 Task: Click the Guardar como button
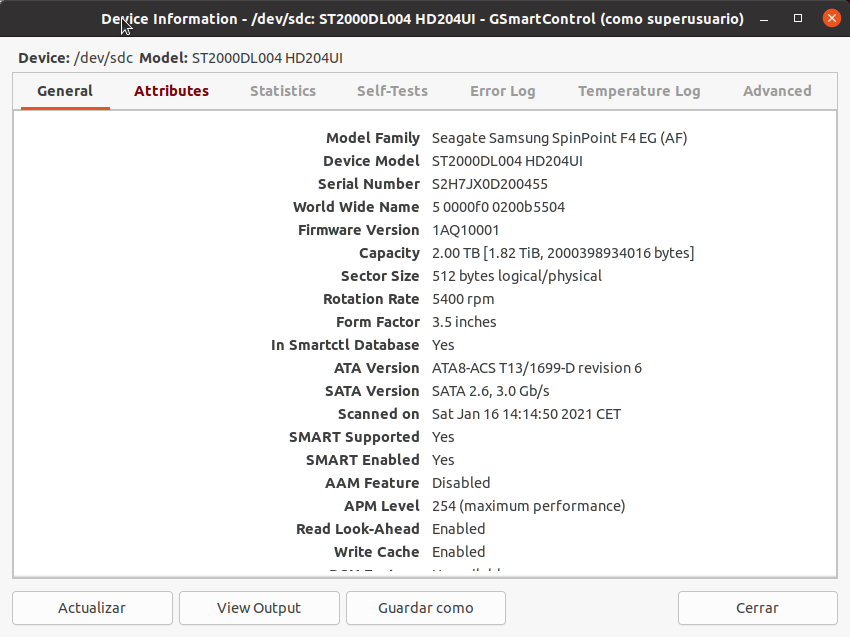(426, 608)
